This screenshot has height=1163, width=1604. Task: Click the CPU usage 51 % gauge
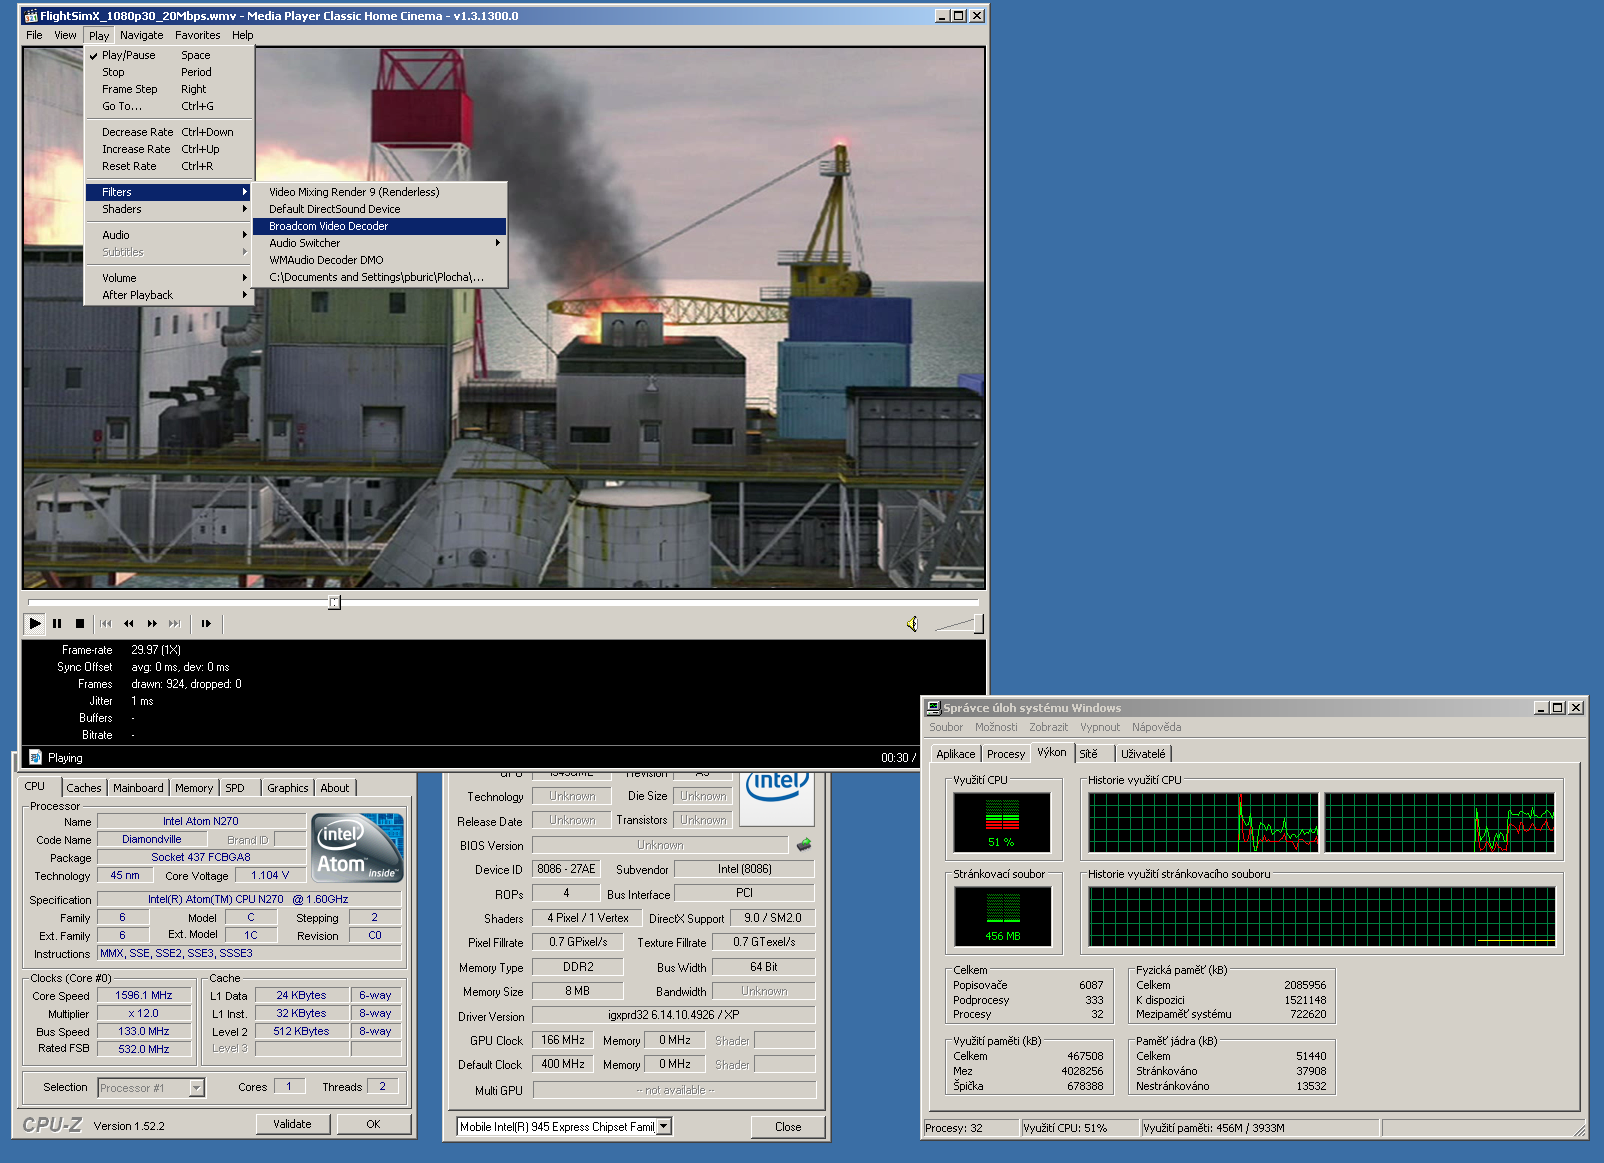(x=1002, y=822)
